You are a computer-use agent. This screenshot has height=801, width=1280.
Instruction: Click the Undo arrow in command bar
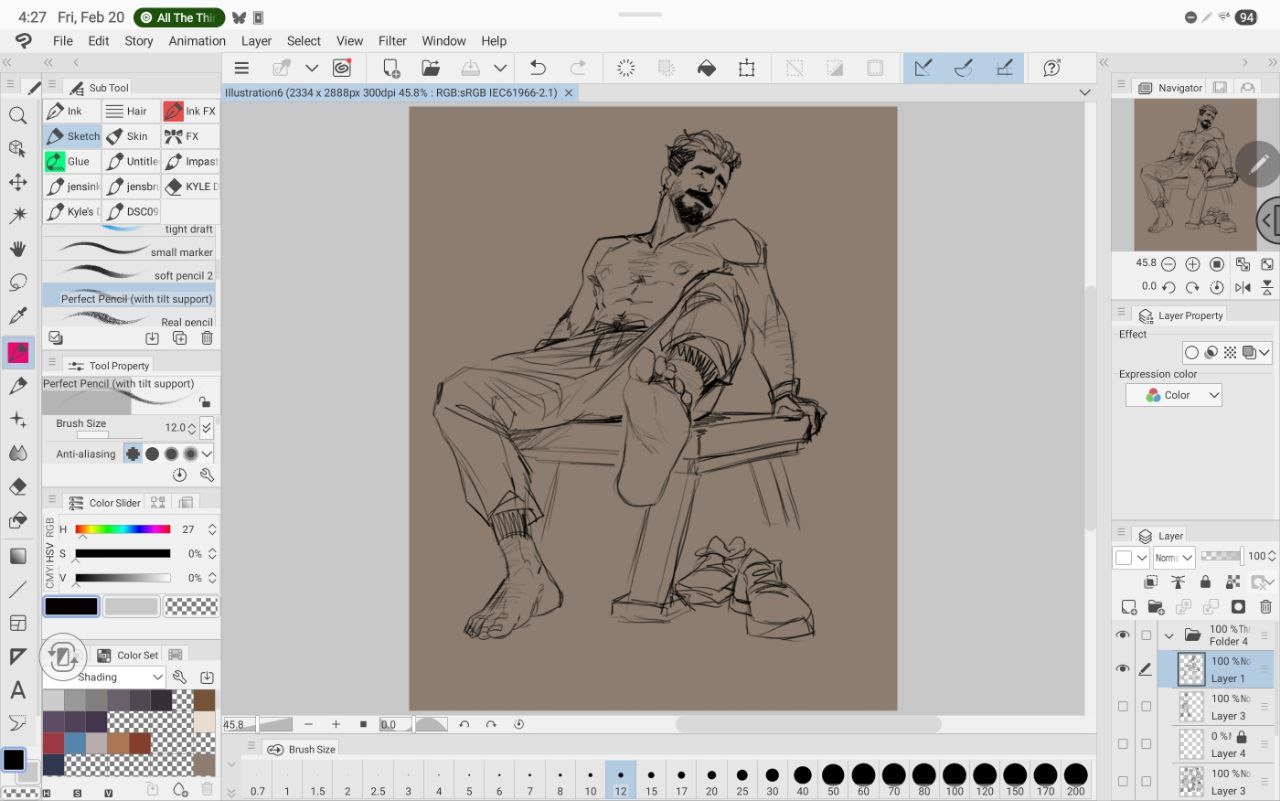click(538, 68)
